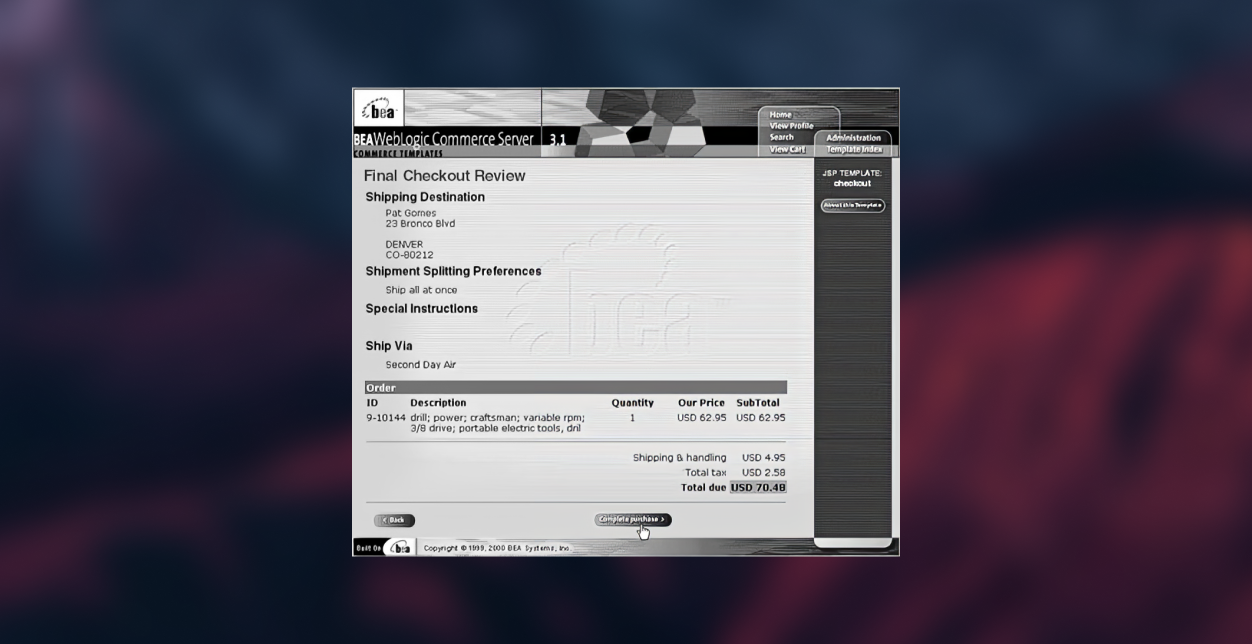
Task: Click the Total due amount USD 70.48
Action: tap(758, 488)
